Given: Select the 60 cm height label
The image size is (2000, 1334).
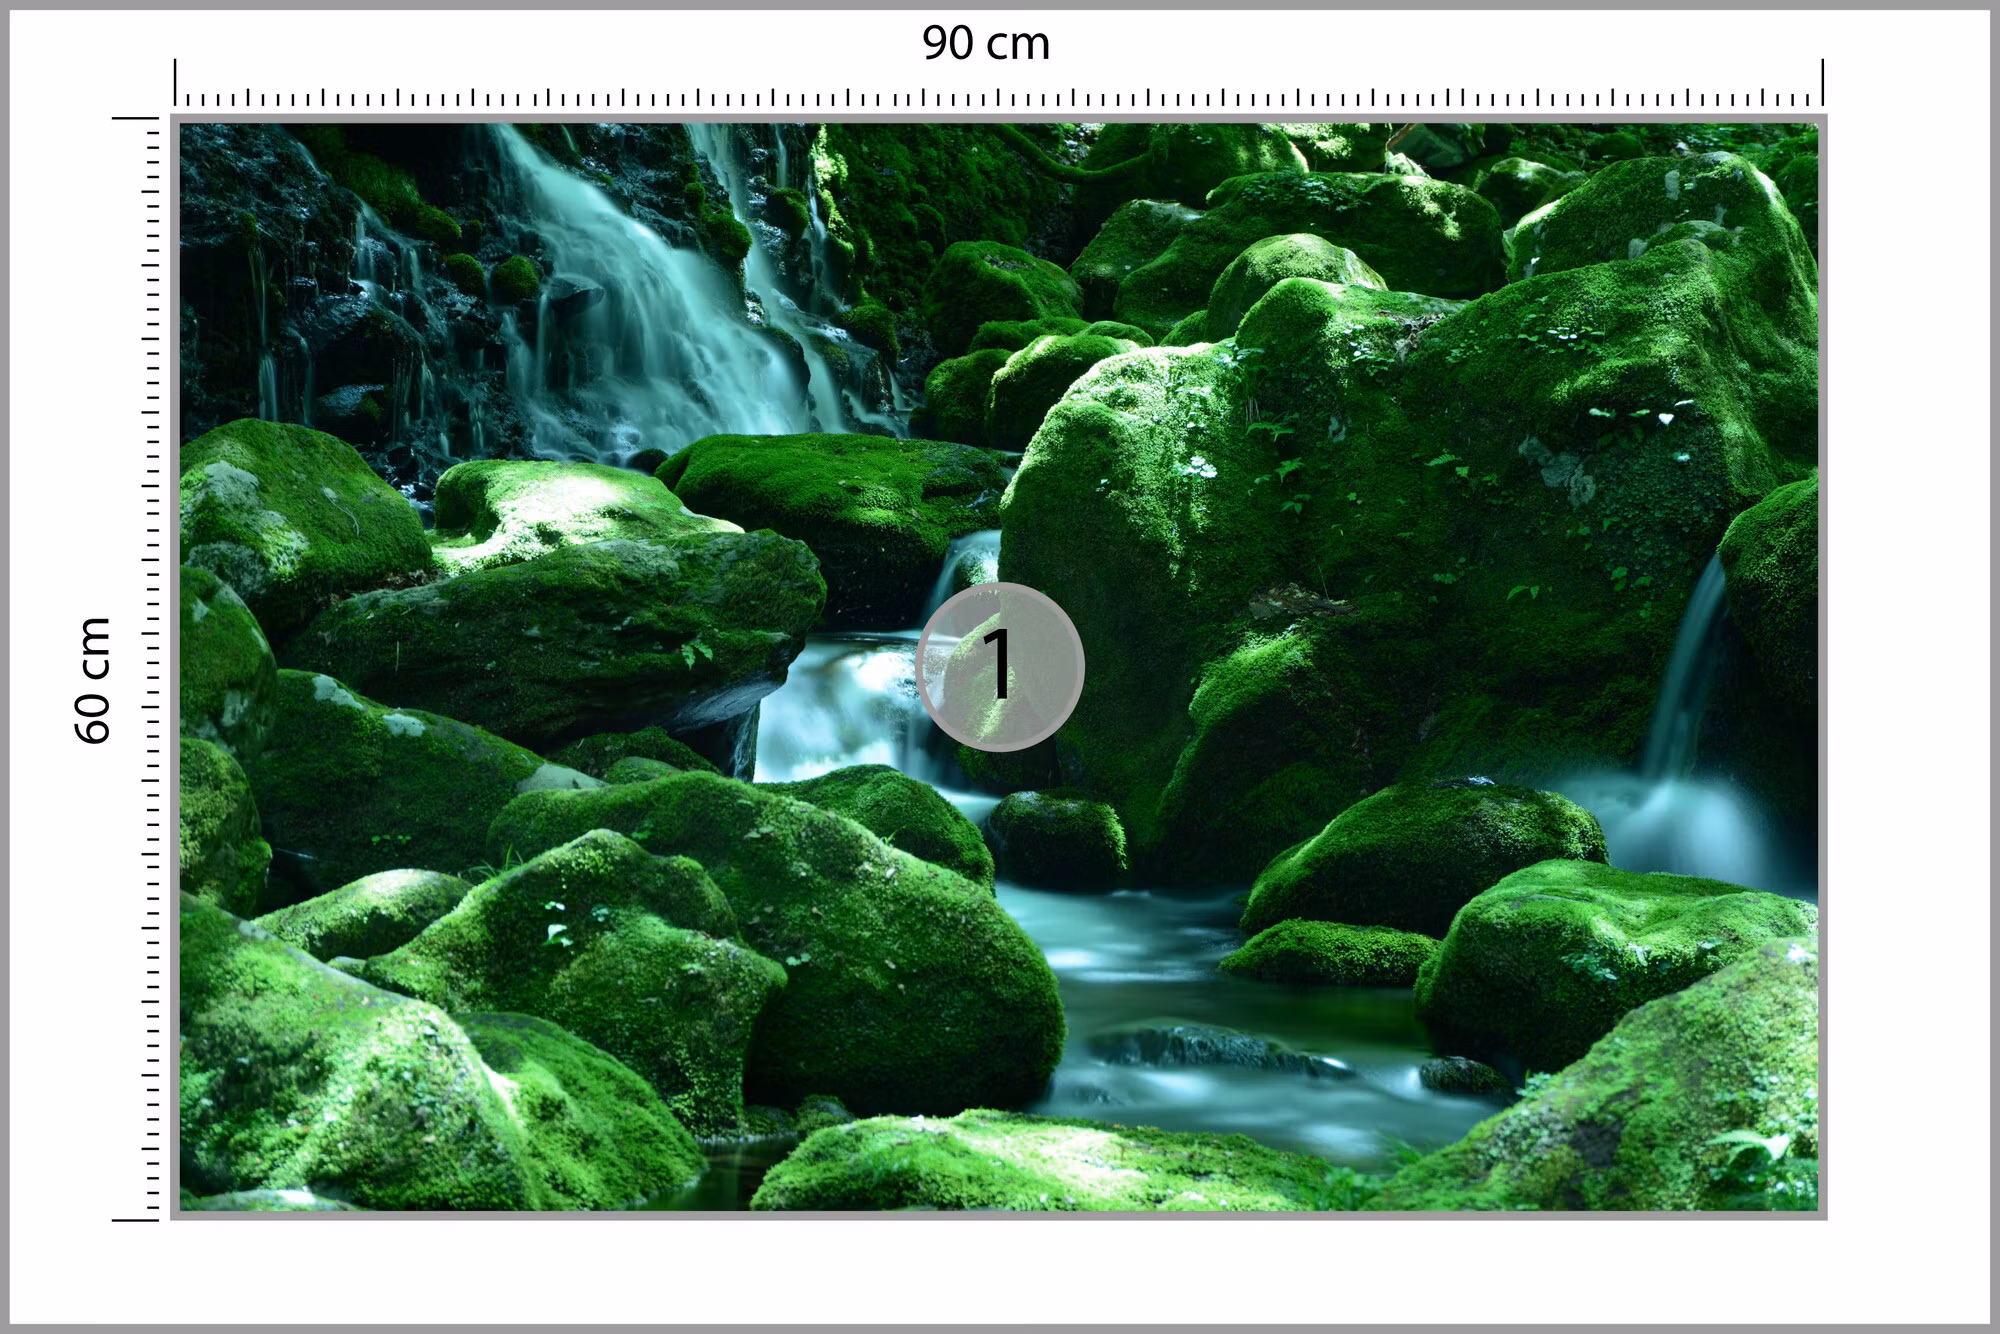Looking at the screenshot, I should 92,680.
